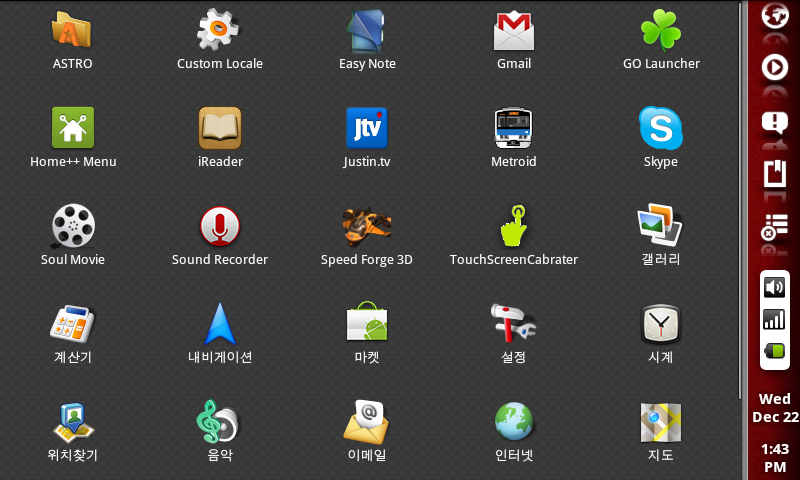Open the 음악 music app

[217, 421]
